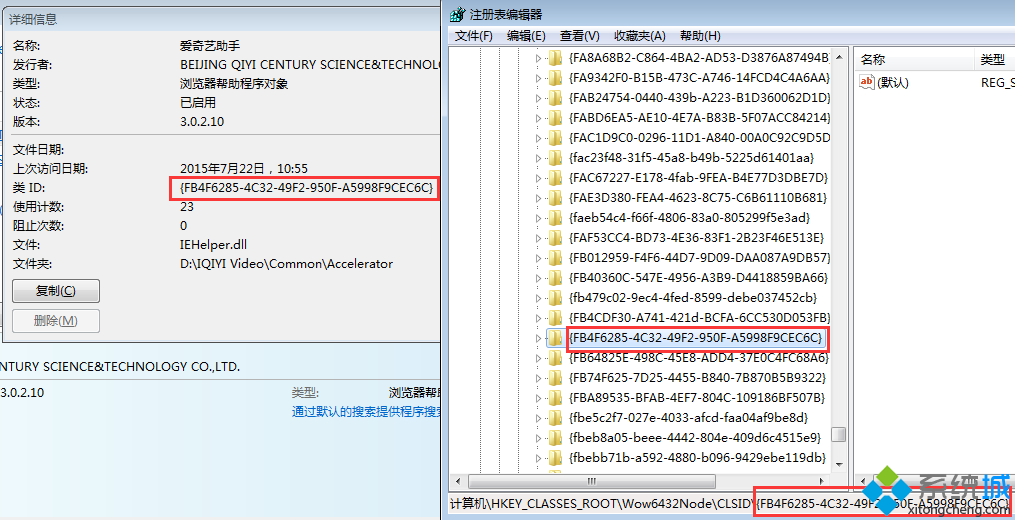Select the {FB012959-F4F6-44D7-9D09 key
The height and width of the screenshot is (520, 1015).
click(698, 258)
